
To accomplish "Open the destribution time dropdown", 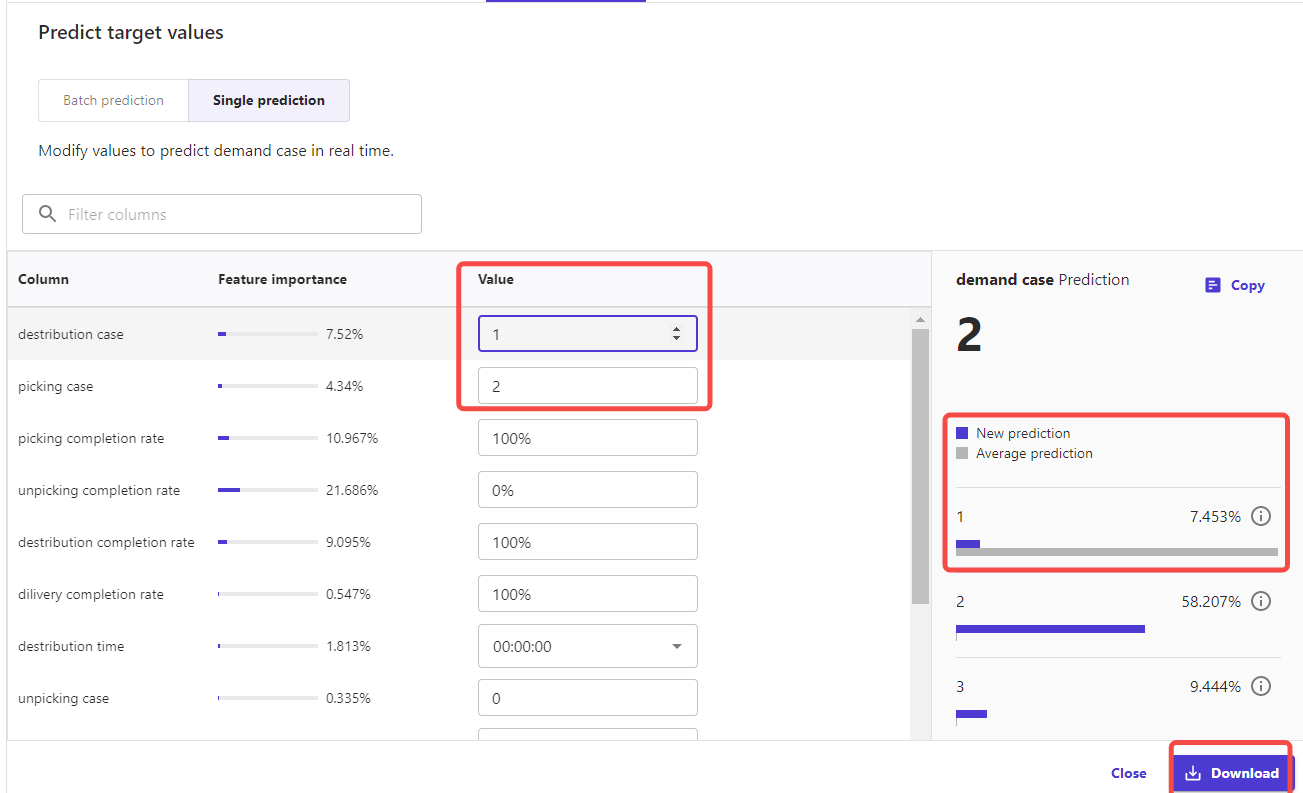I will [676, 647].
